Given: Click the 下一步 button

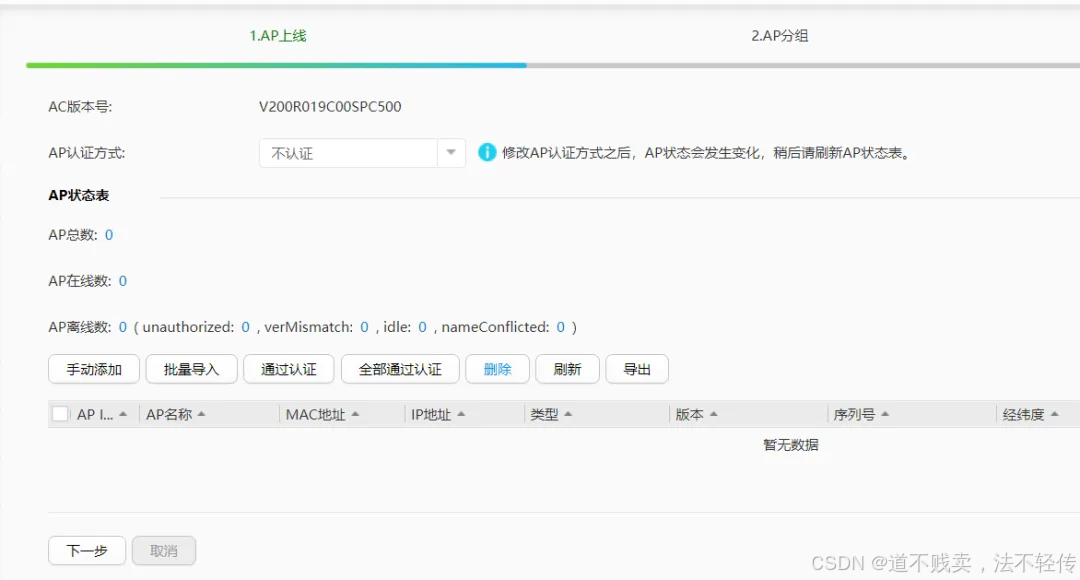Looking at the screenshot, I should [87, 551].
